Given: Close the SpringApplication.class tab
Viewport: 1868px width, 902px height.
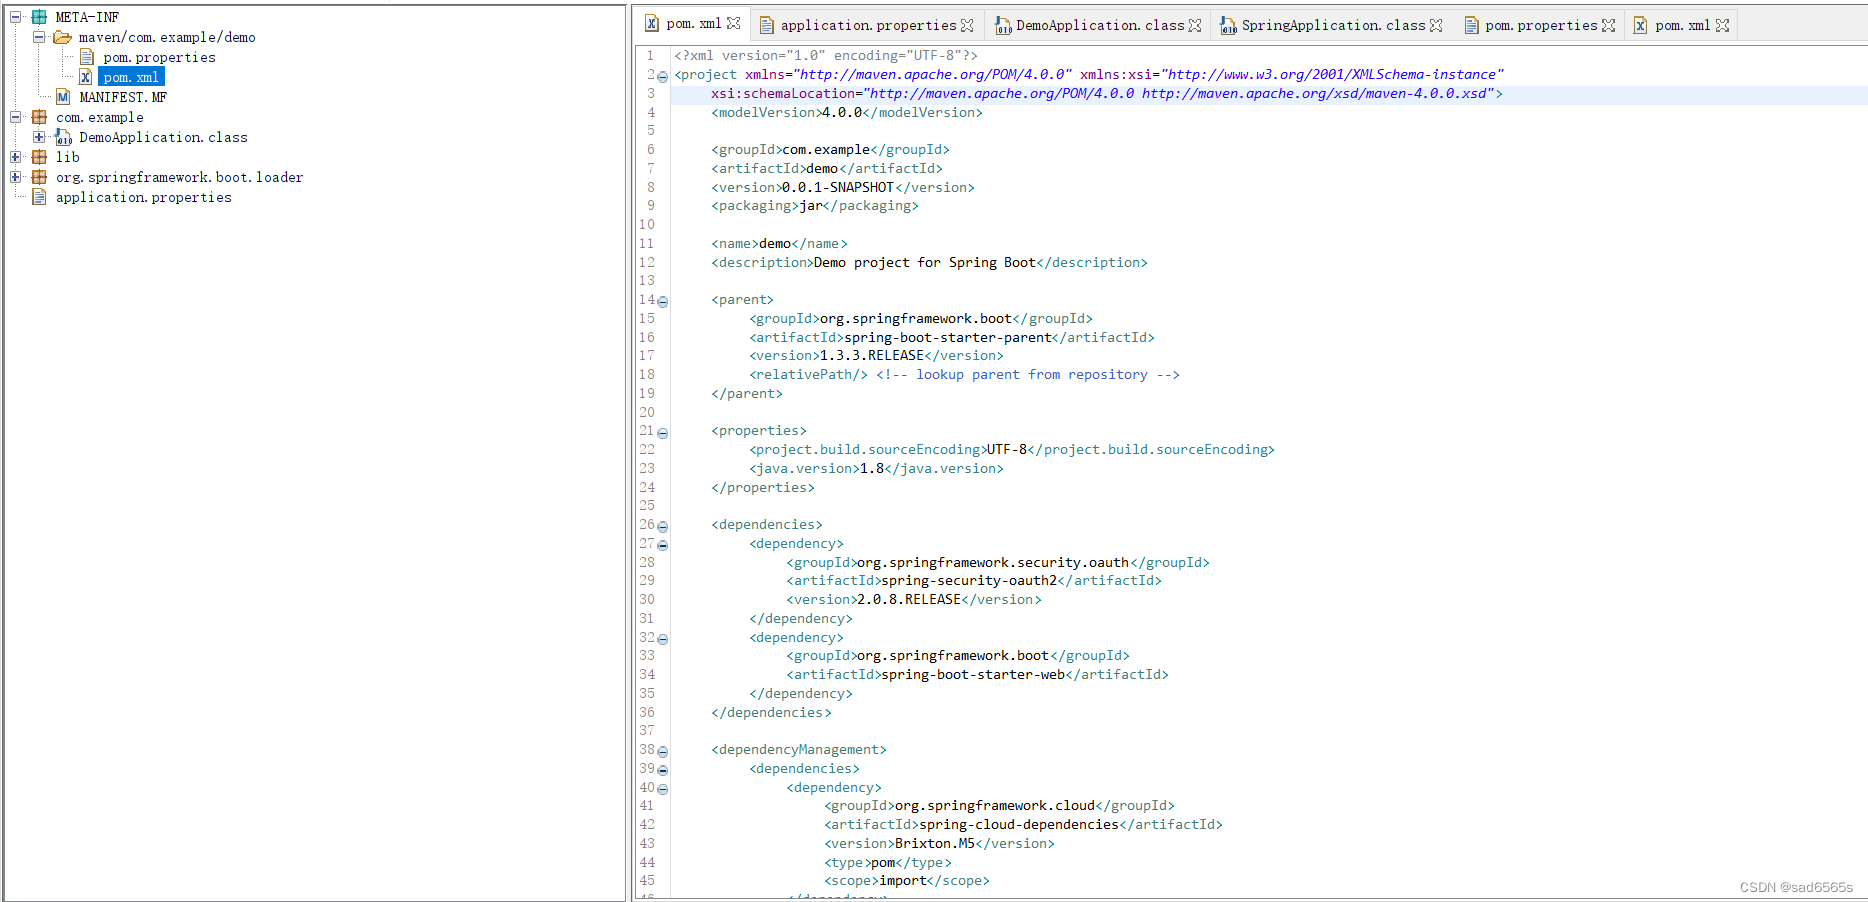Looking at the screenshot, I should pos(1436,25).
